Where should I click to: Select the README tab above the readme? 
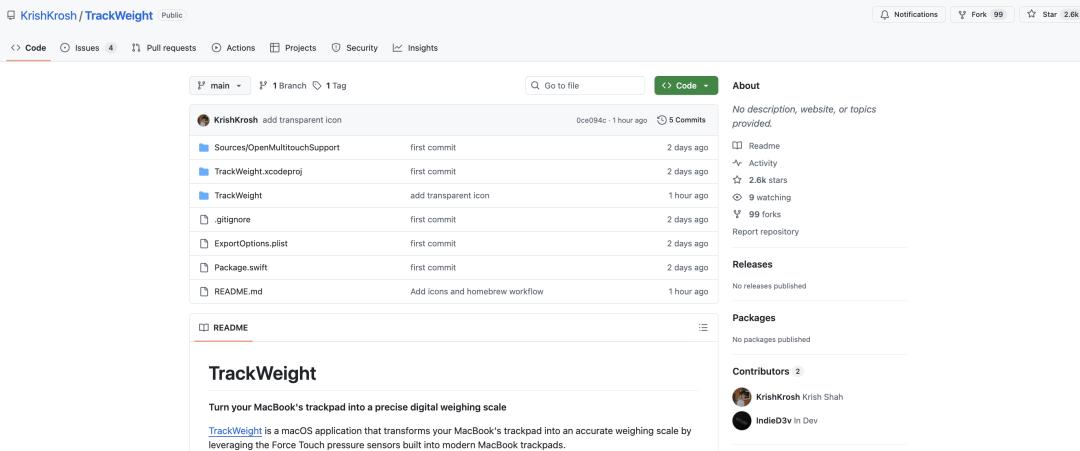(x=223, y=328)
